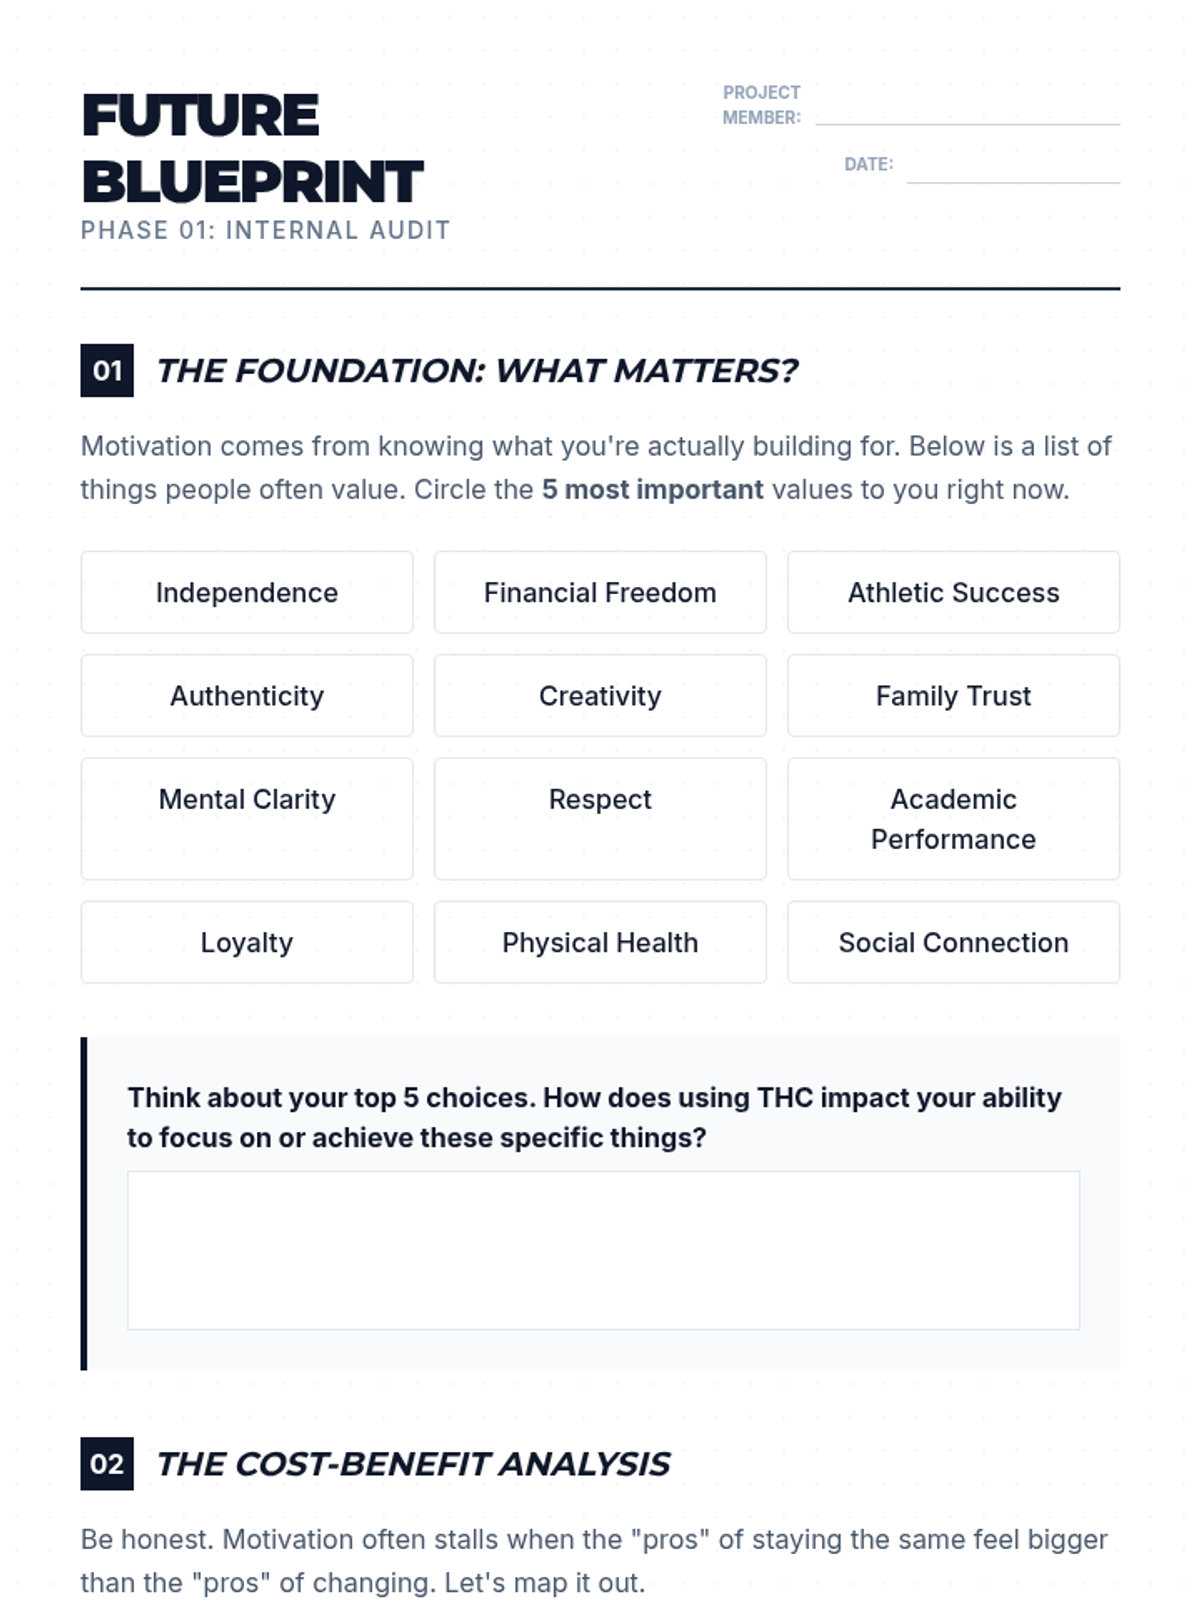This screenshot has width=1200, height=1600.
Task: Pick the Family Trust value
Action: [x=953, y=695]
